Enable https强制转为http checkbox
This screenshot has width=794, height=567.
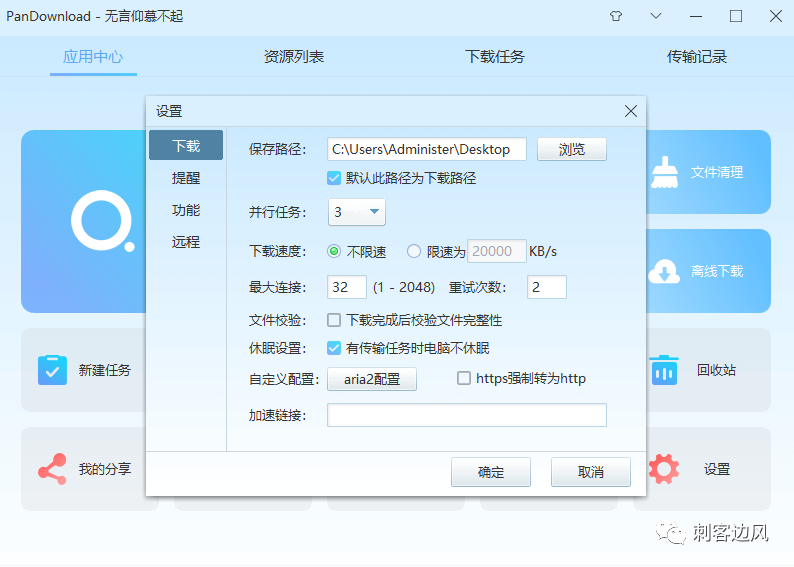(464, 378)
